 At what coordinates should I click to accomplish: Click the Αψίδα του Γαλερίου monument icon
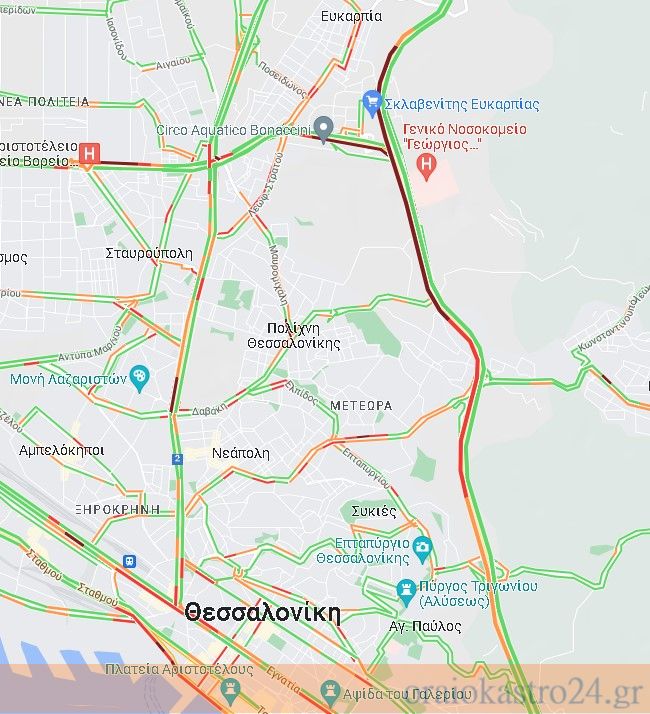pyautogui.click(x=329, y=694)
